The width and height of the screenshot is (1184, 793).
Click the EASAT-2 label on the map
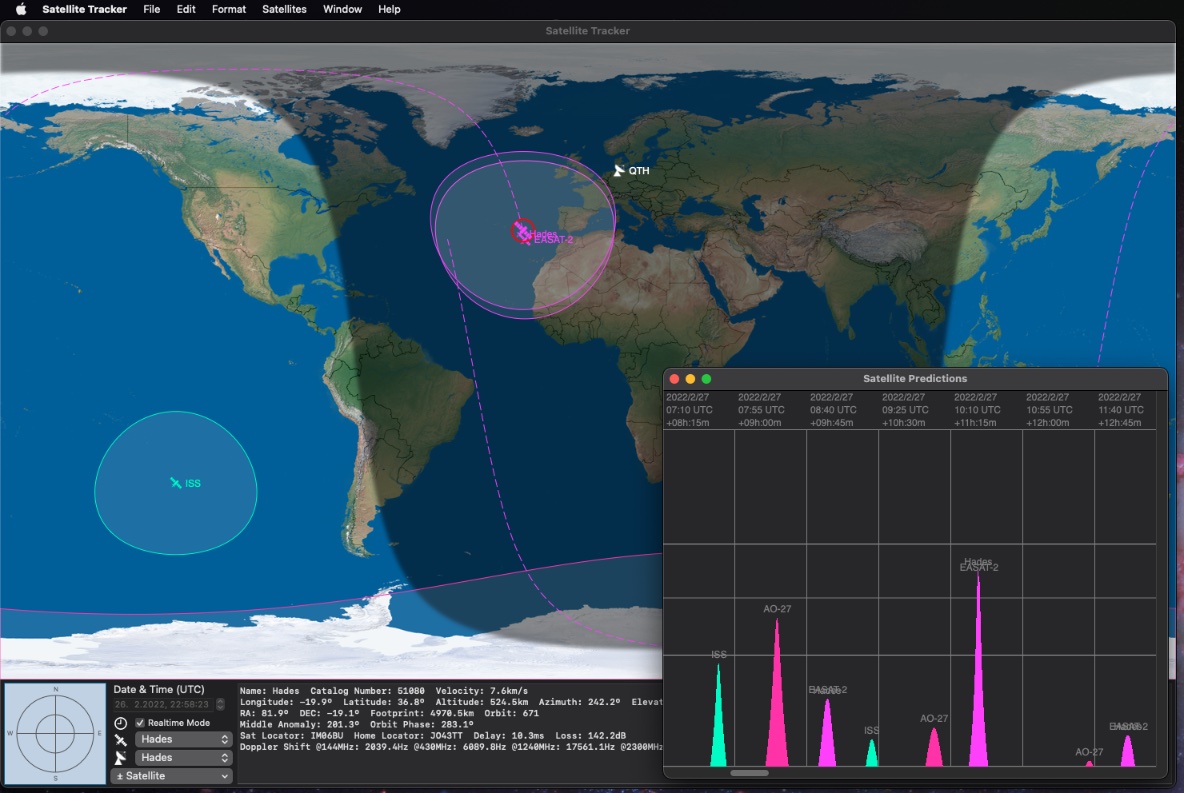[553, 240]
